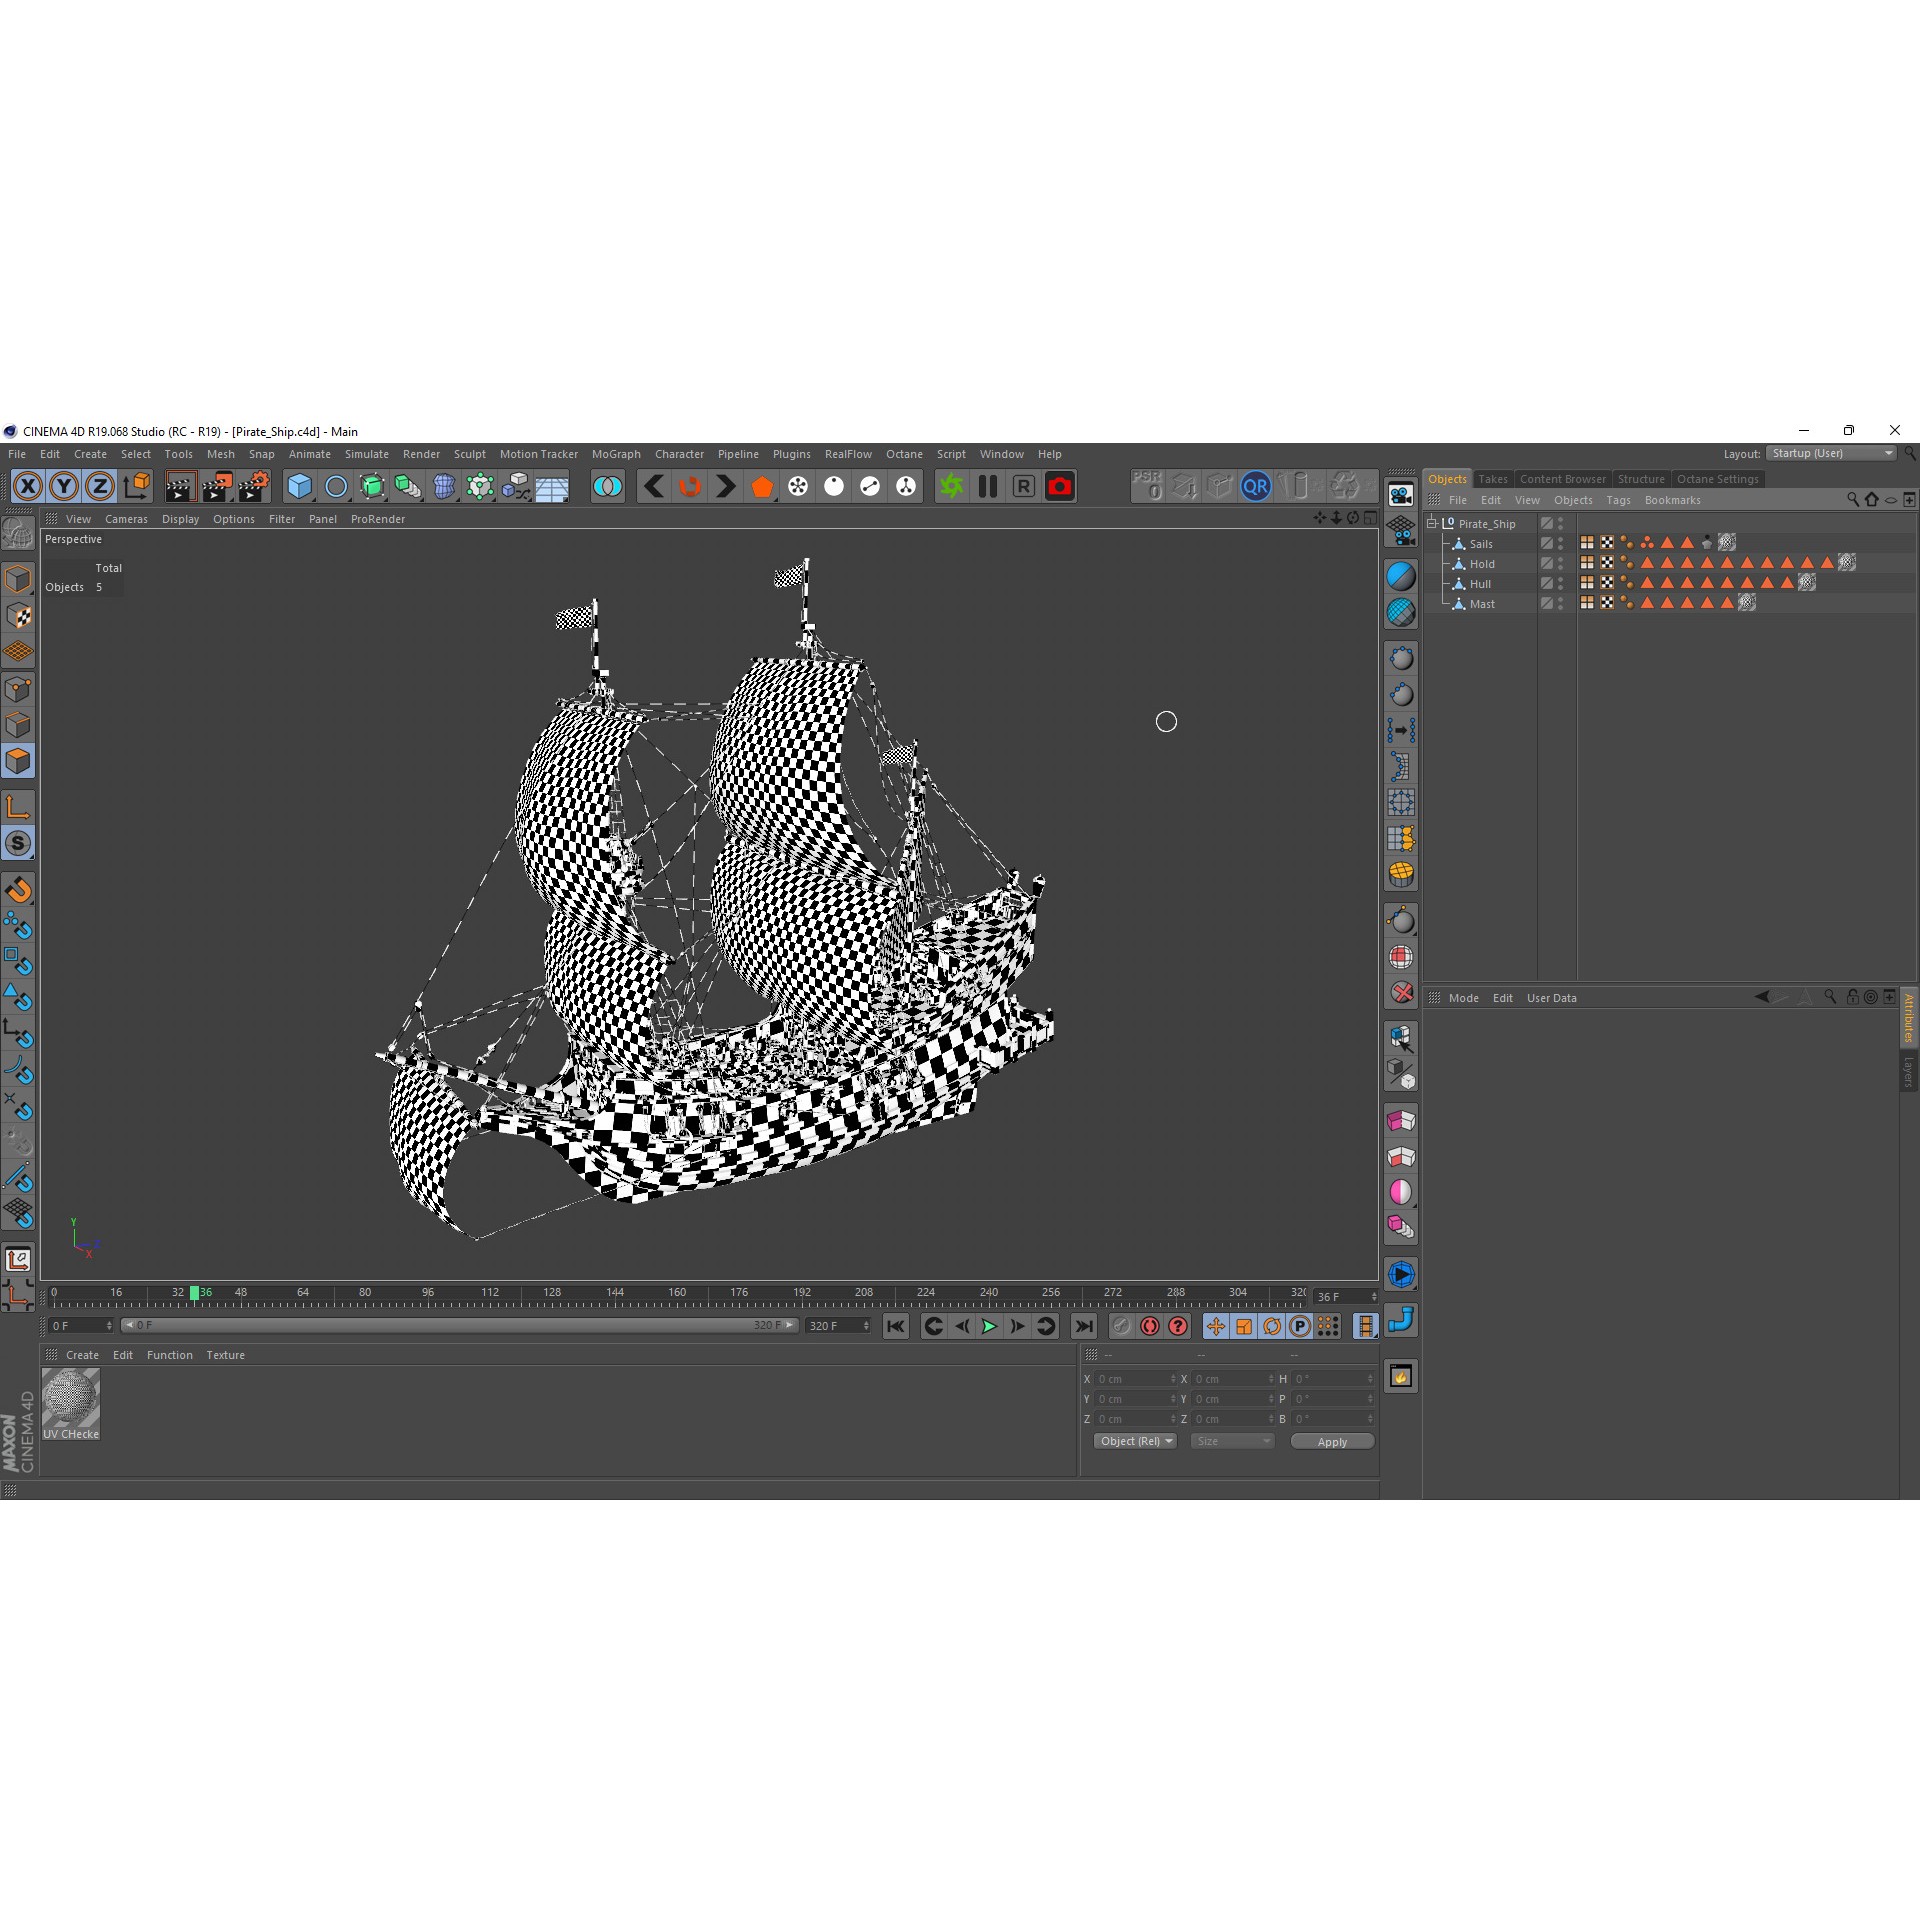
Task: Render to Picture Viewer with the camera icon
Action: (1059, 486)
